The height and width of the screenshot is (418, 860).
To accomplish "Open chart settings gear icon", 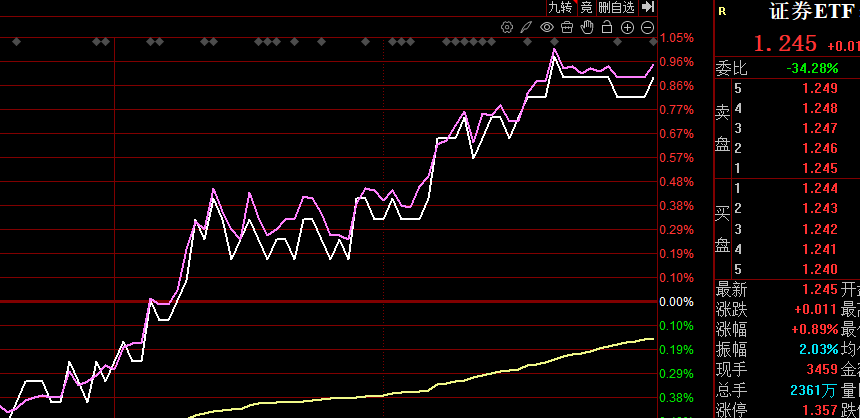I will 507,27.
